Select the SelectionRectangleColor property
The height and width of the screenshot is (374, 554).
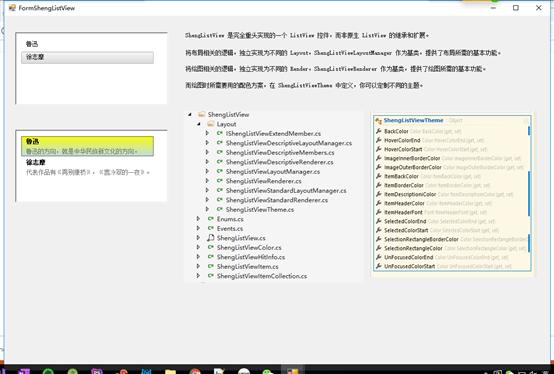(413, 248)
